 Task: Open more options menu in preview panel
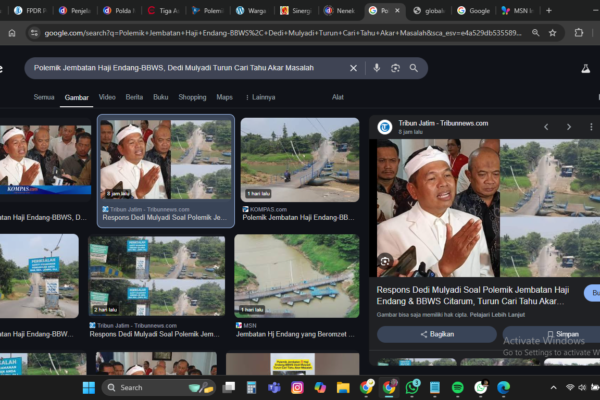click(591, 127)
